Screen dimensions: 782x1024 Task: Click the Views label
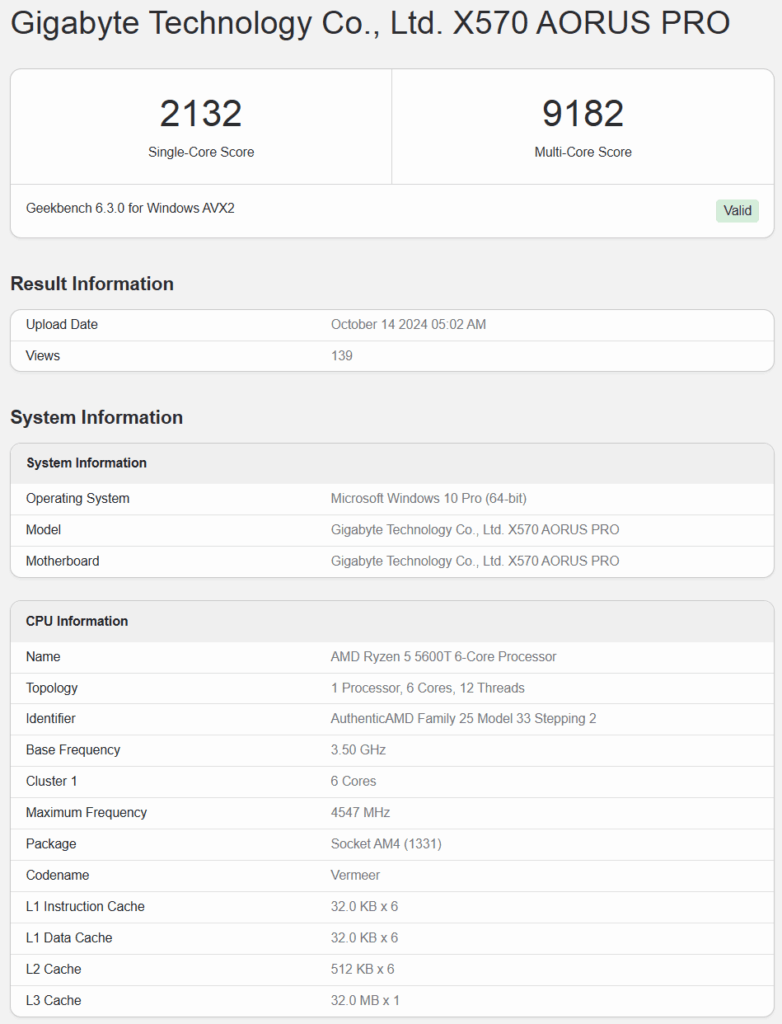42,356
